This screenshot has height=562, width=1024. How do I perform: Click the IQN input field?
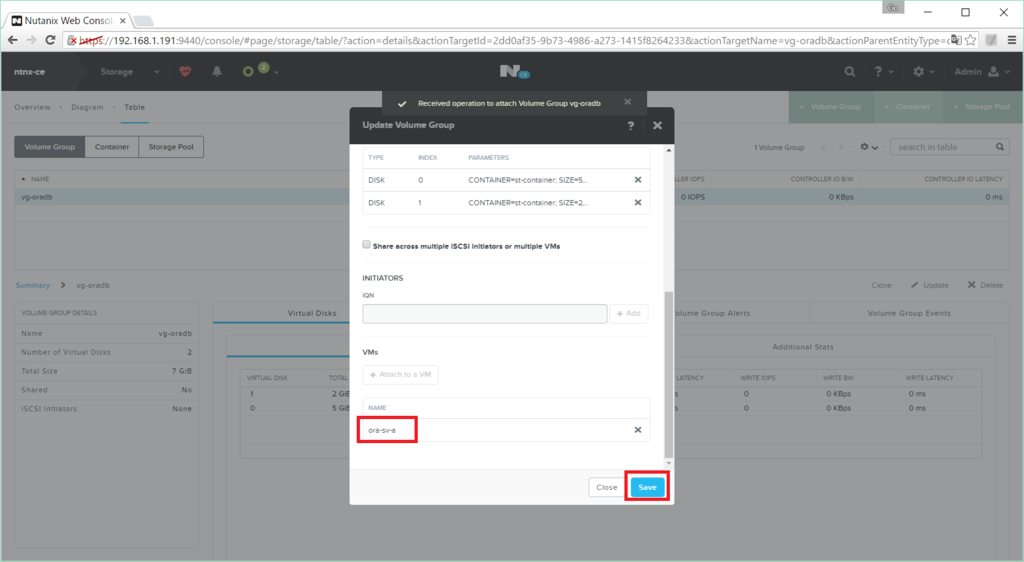tap(485, 313)
